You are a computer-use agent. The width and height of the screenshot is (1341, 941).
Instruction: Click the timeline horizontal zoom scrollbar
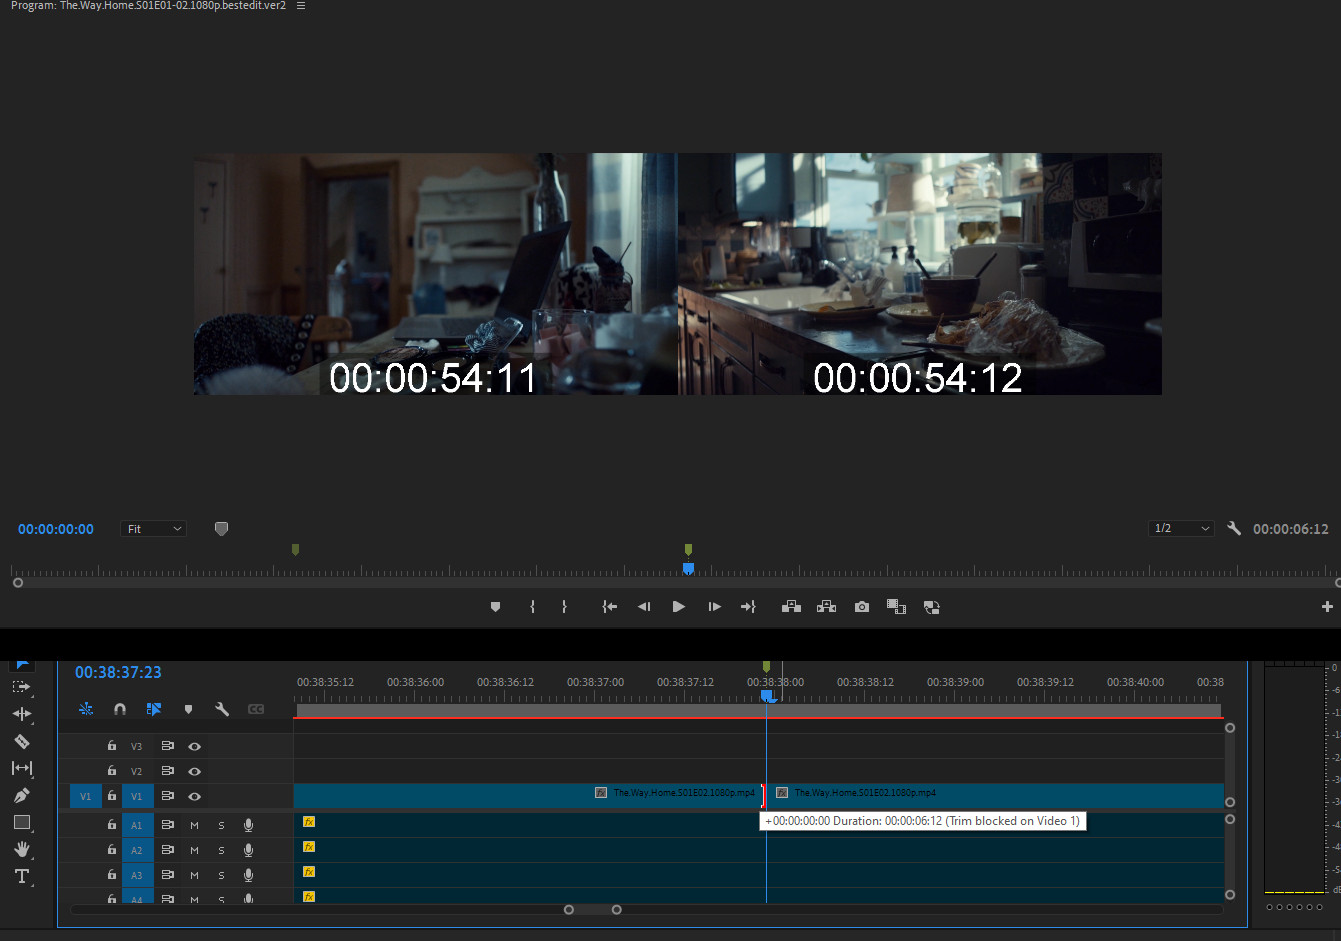[593, 909]
